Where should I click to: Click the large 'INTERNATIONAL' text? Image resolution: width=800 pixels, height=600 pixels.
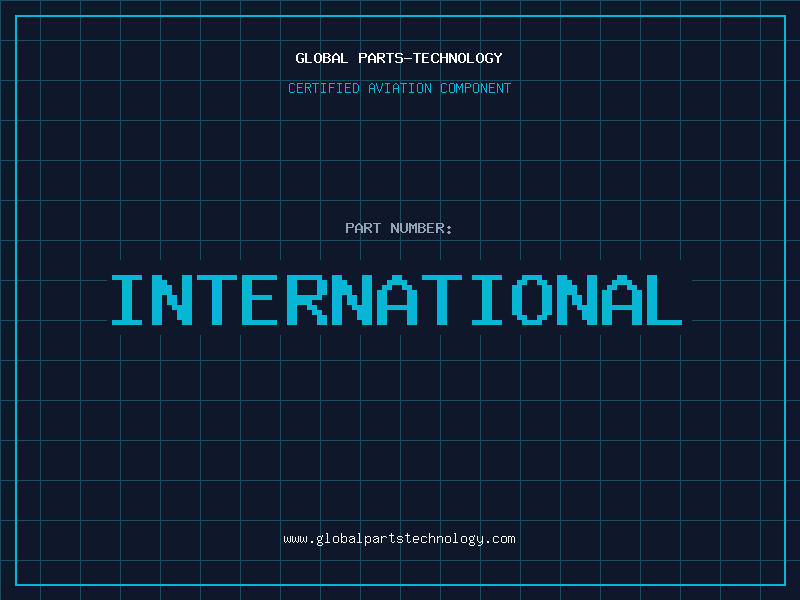pyautogui.click(x=397, y=299)
